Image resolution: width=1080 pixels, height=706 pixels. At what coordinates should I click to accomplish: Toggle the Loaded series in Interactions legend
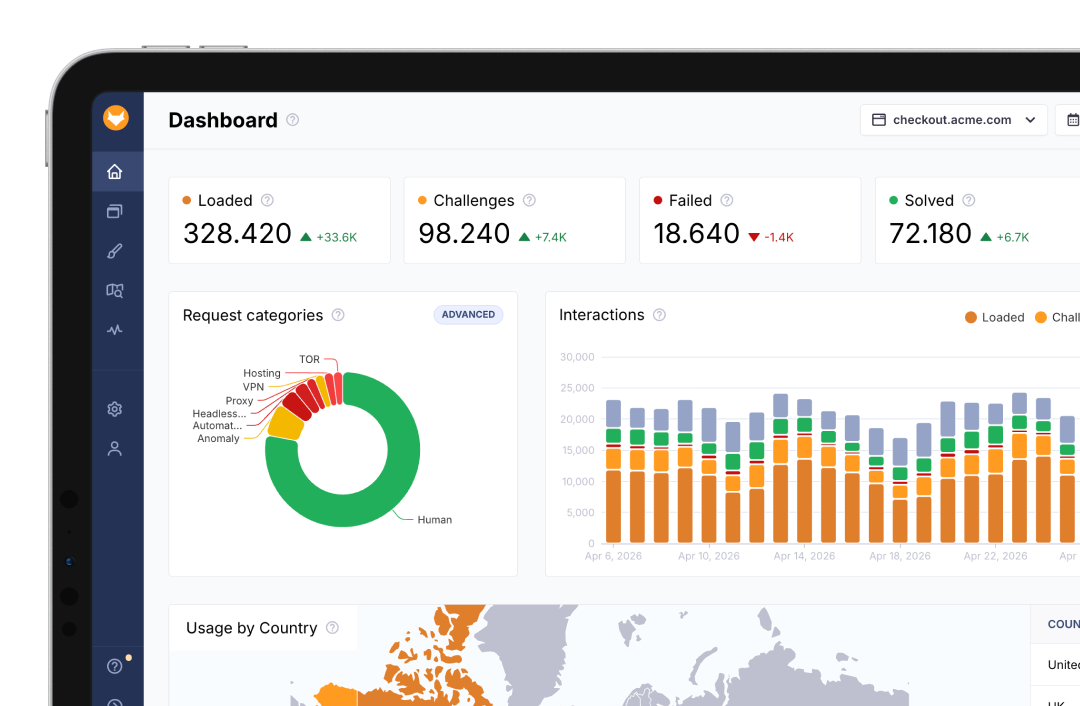995,317
